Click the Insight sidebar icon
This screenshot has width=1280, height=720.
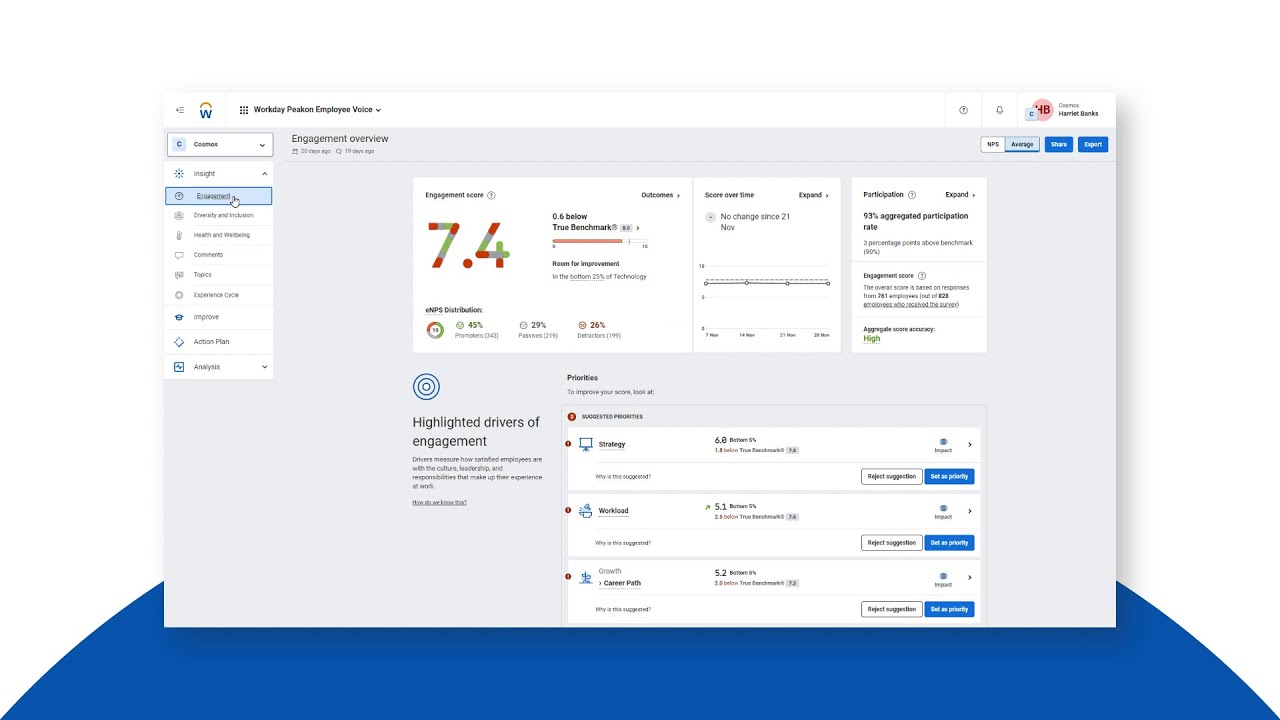tap(179, 174)
